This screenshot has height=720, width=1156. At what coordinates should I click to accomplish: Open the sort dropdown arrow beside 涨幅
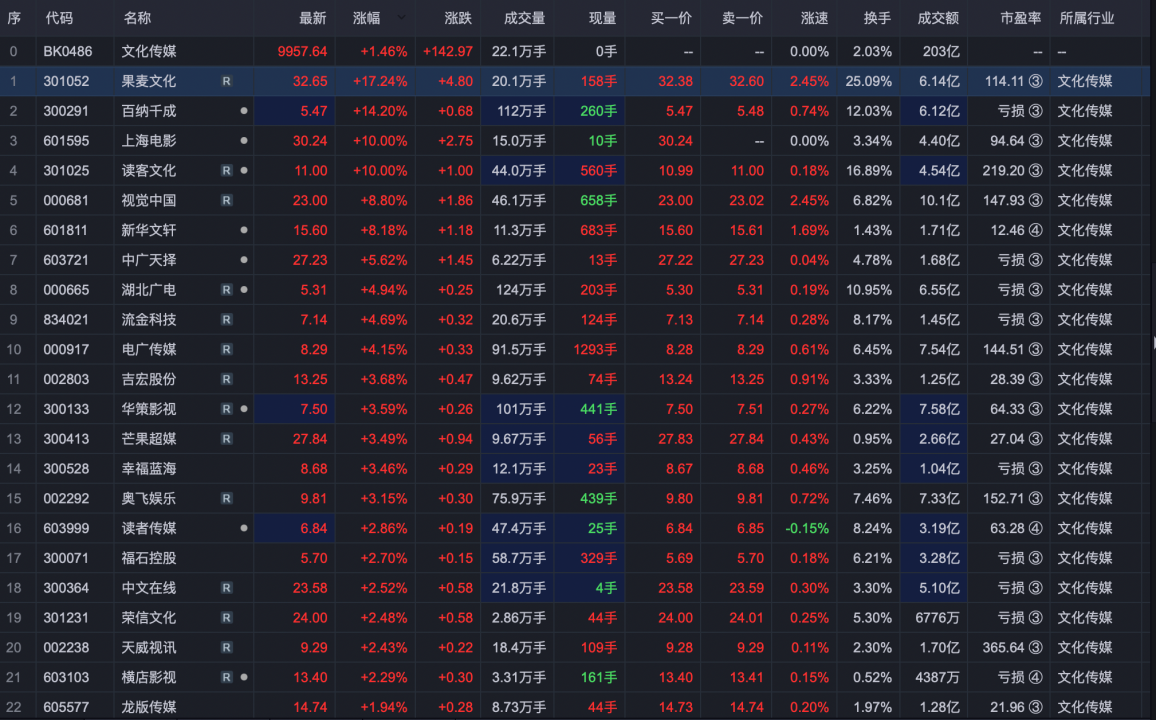click(401, 18)
